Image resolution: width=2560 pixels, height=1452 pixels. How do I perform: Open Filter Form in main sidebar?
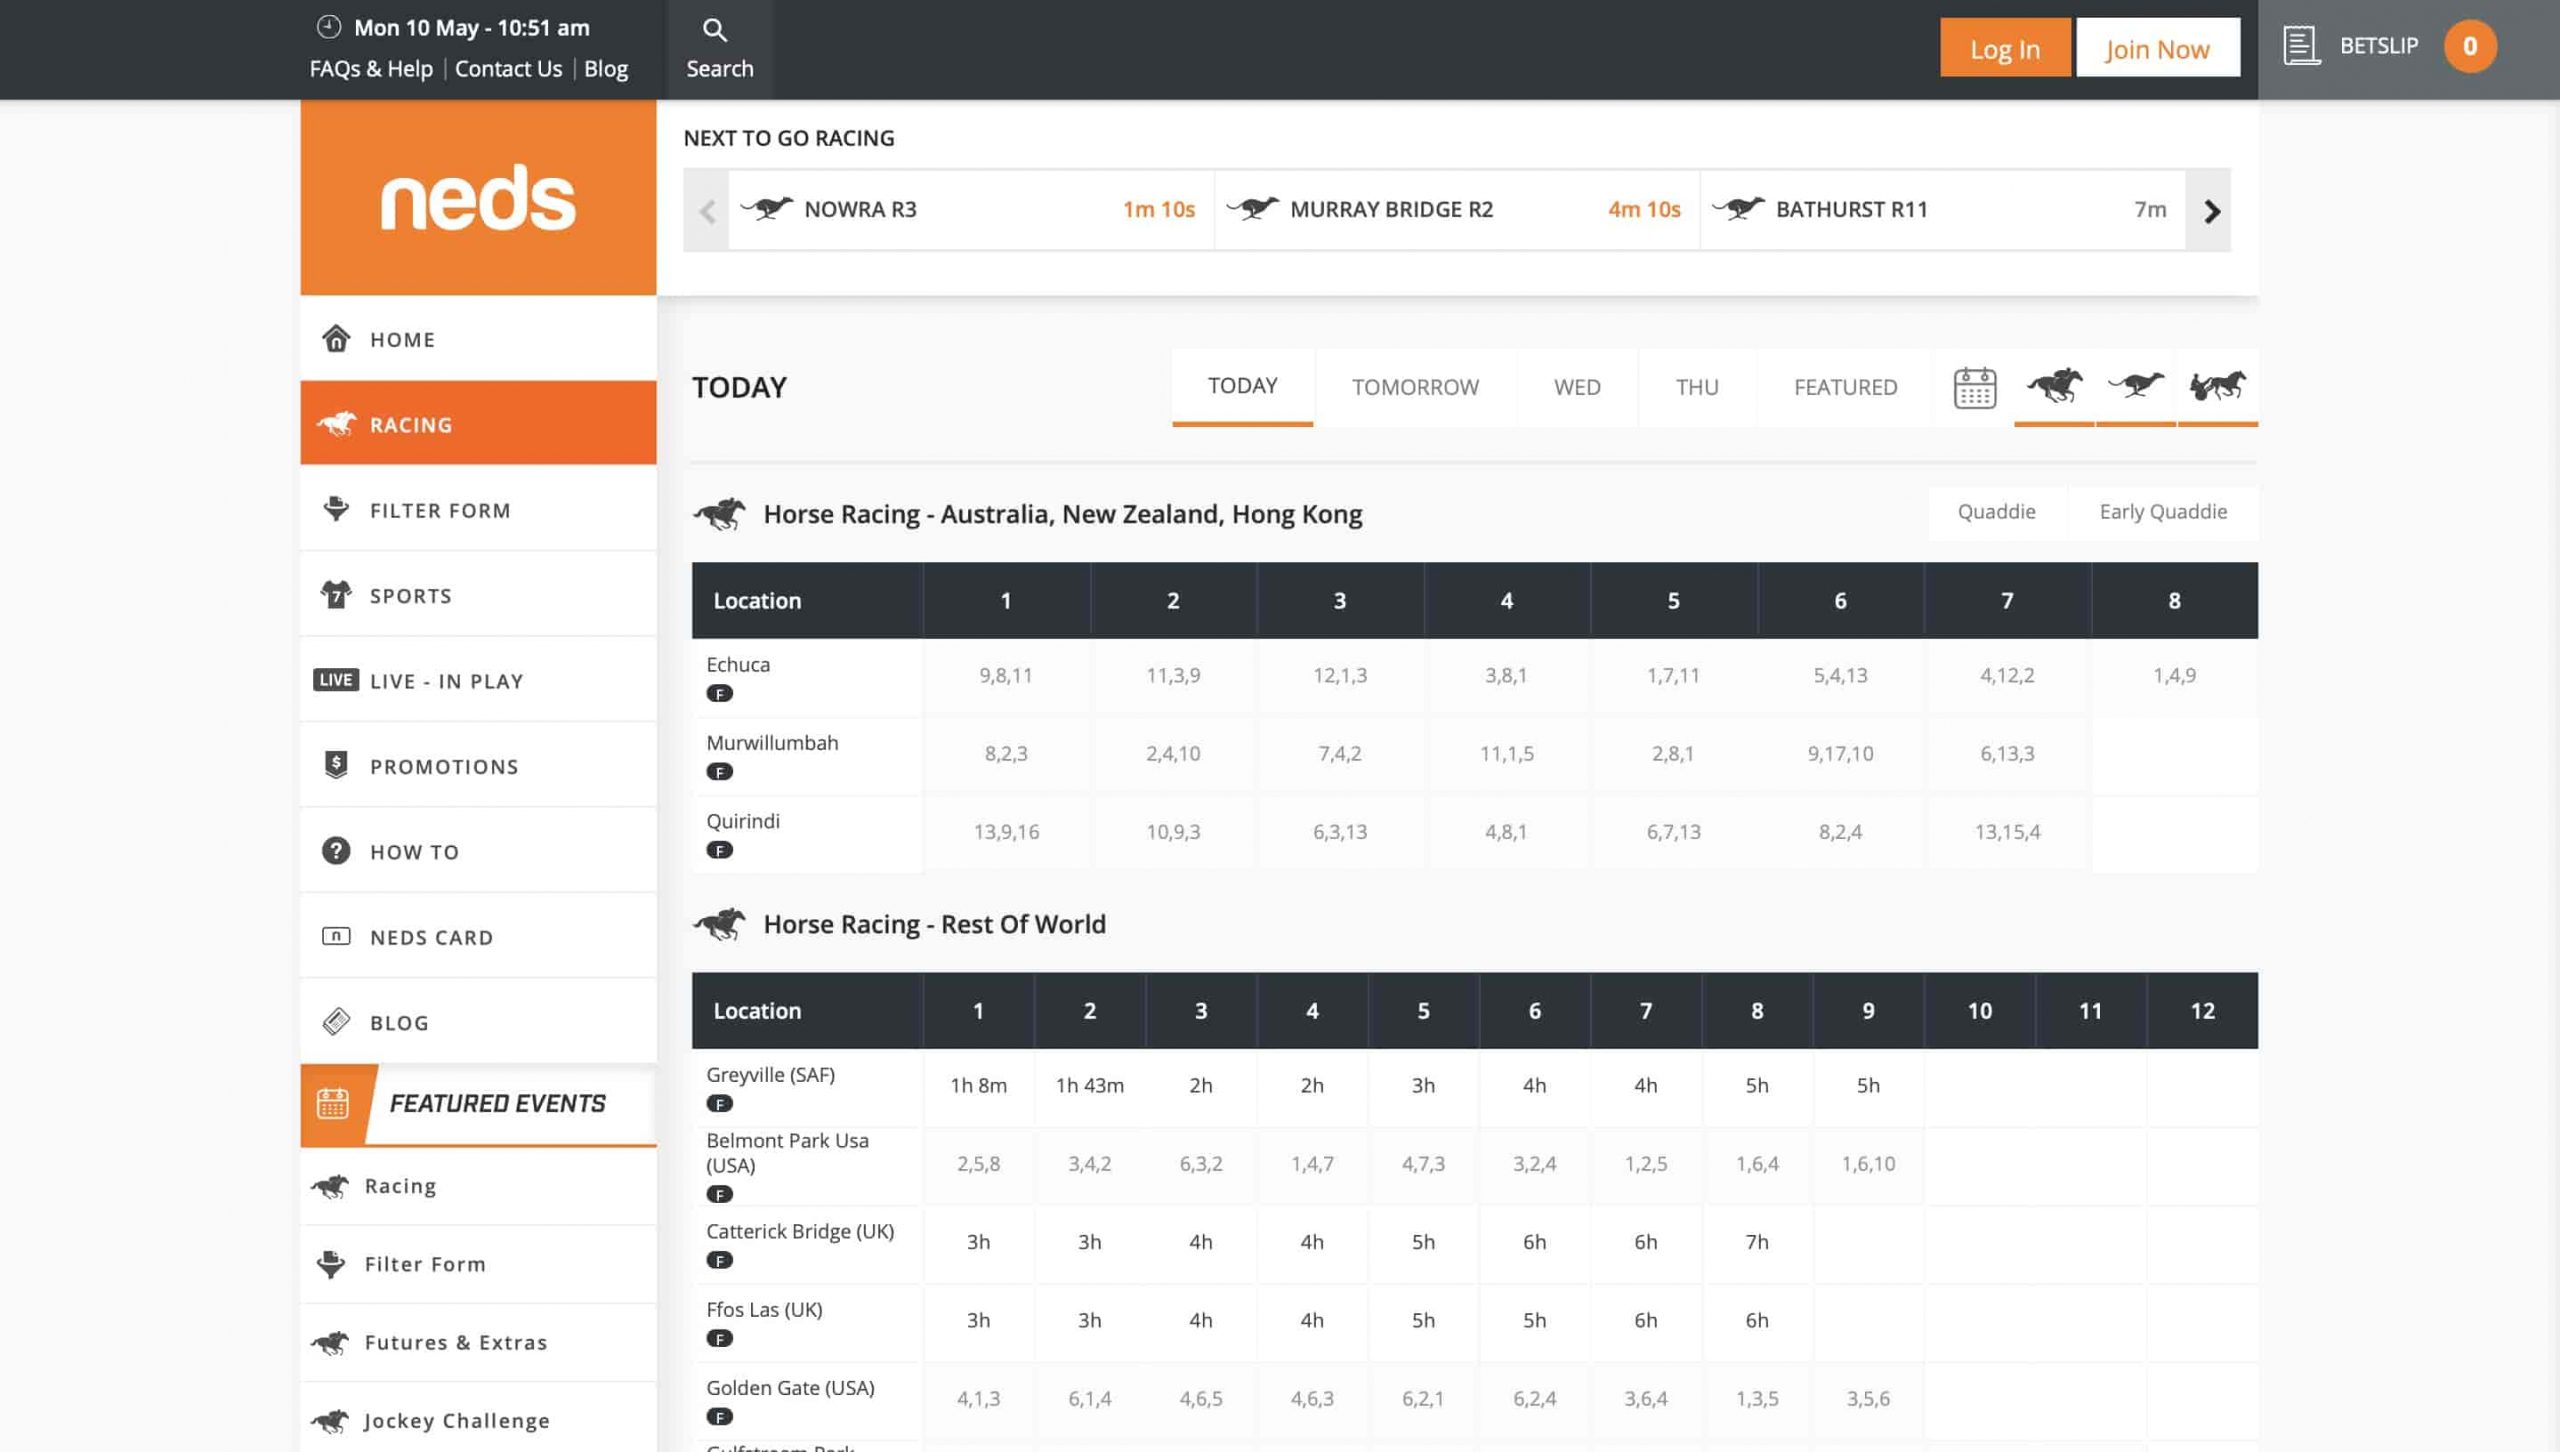tap(478, 509)
